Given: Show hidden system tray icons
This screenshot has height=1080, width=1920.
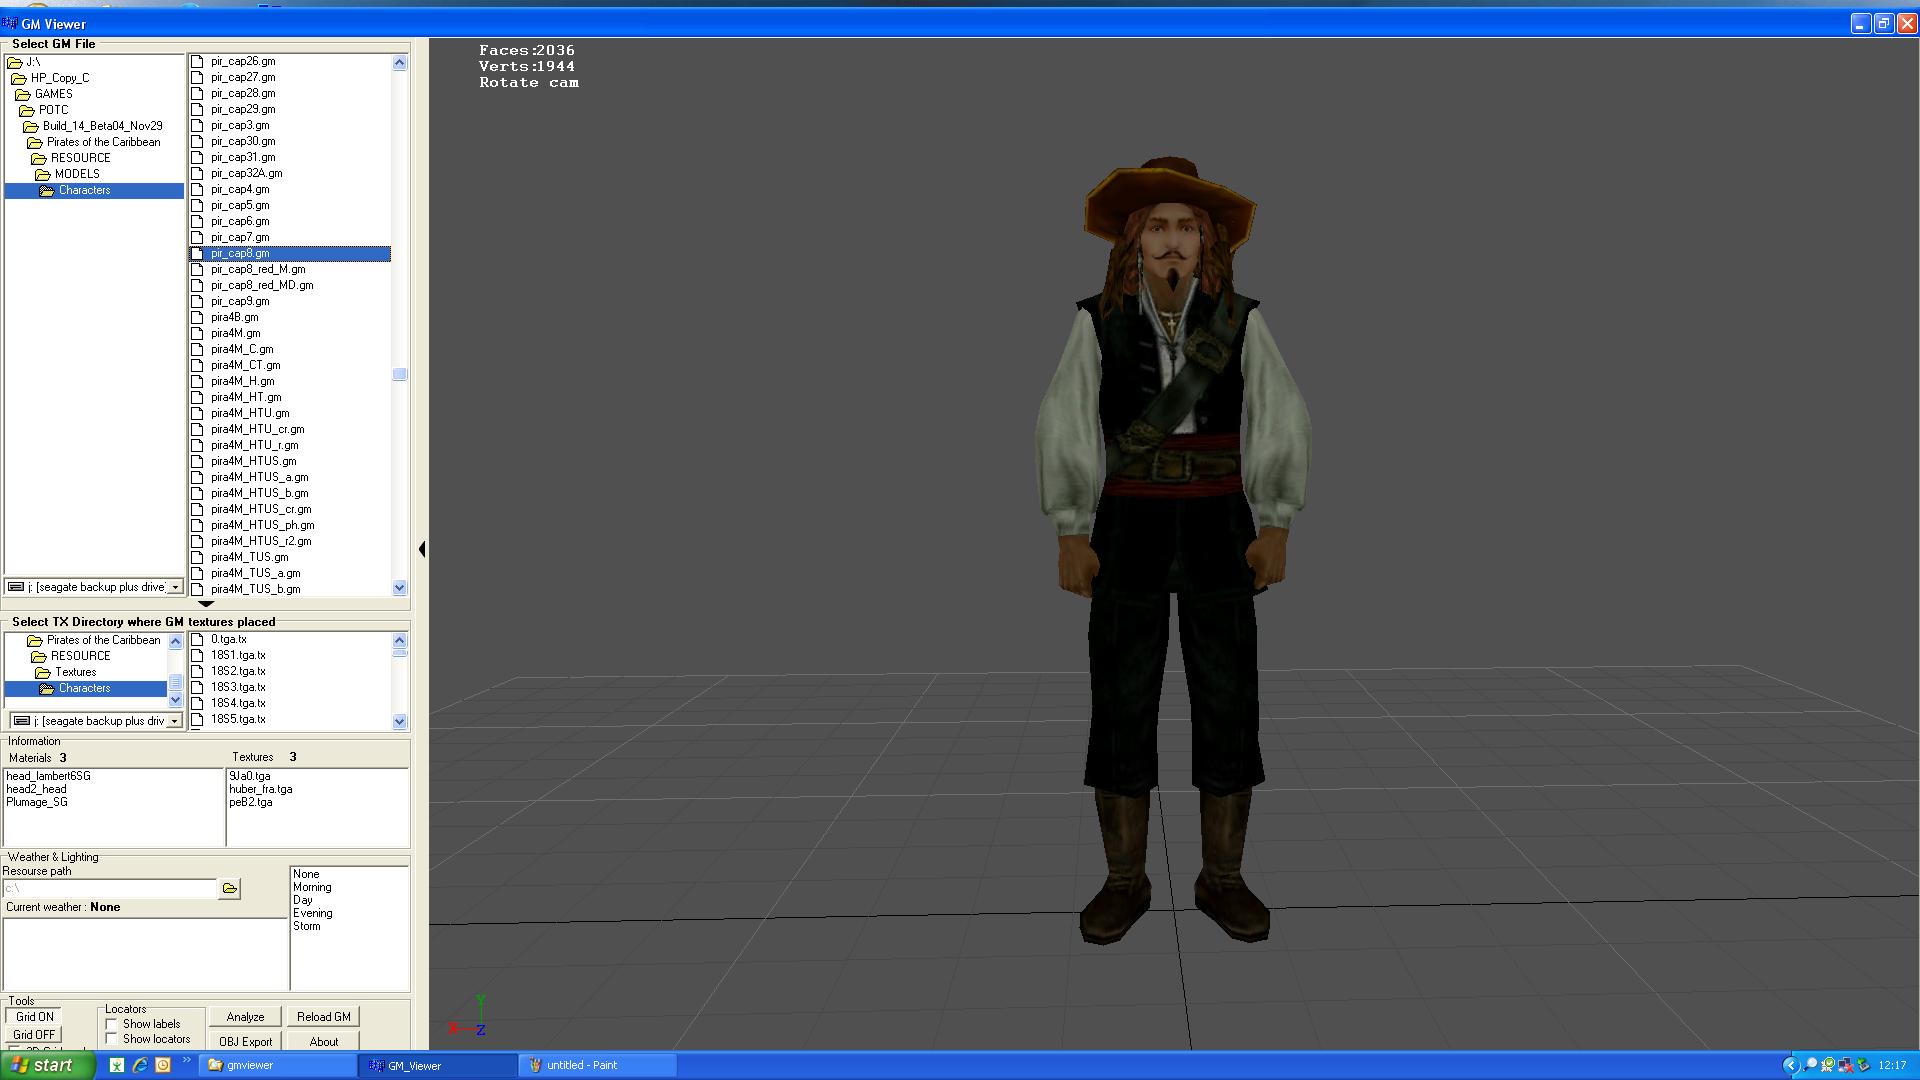Looking at the screenshot, I should pos(1790,1065).
